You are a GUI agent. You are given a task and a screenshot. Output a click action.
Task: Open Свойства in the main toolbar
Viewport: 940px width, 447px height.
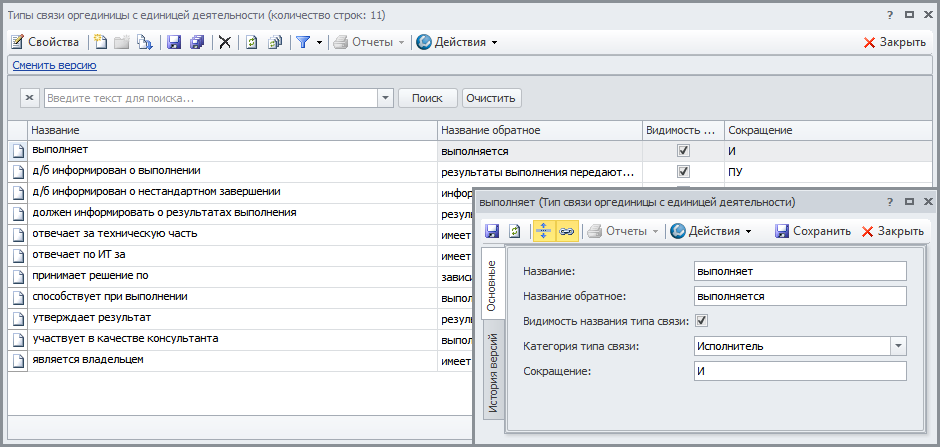(45, 42)
